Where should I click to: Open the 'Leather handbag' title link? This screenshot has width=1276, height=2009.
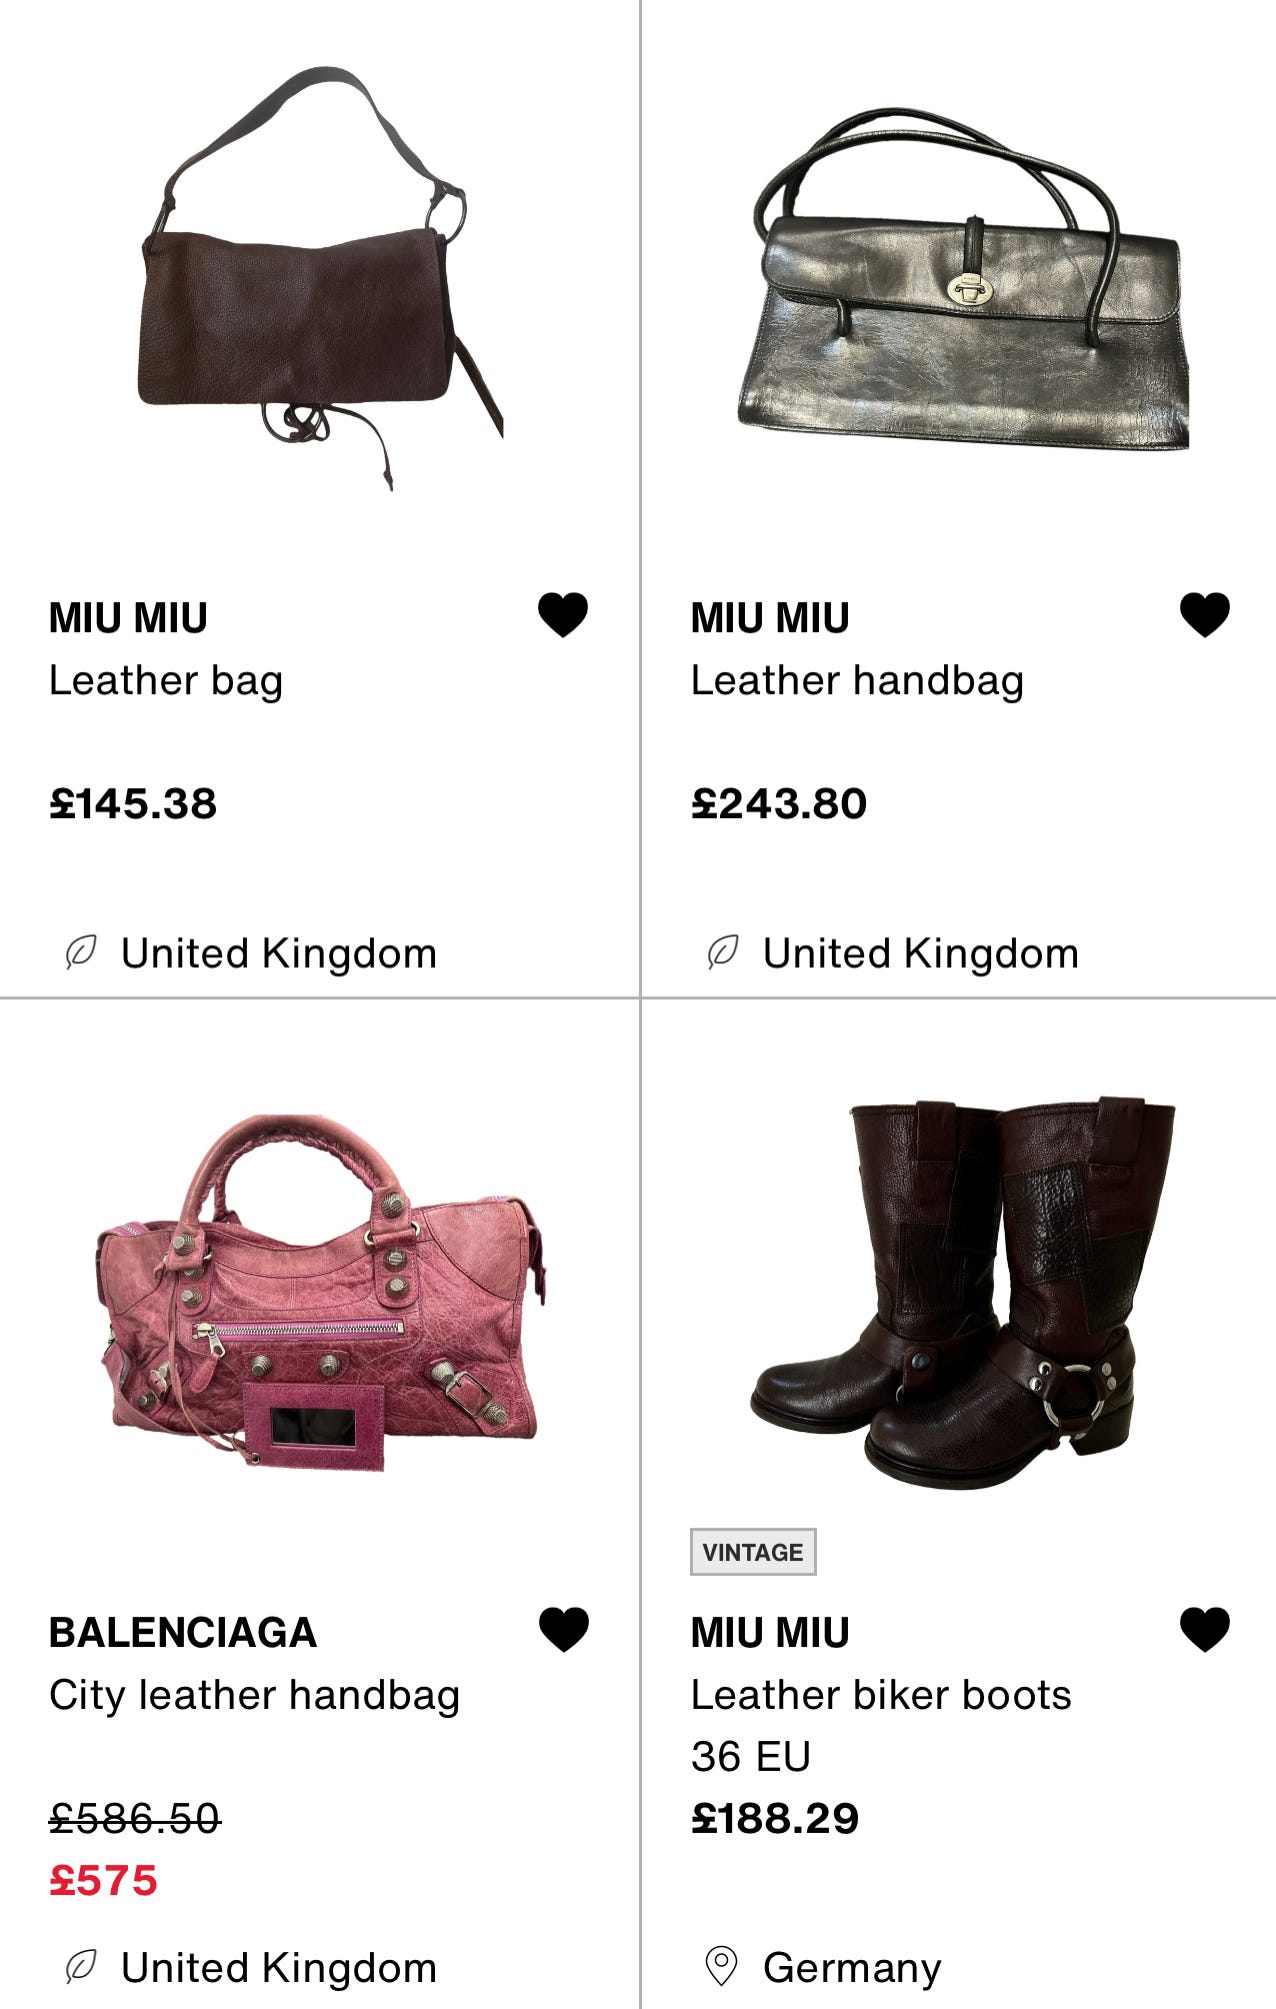click(857, 681)
